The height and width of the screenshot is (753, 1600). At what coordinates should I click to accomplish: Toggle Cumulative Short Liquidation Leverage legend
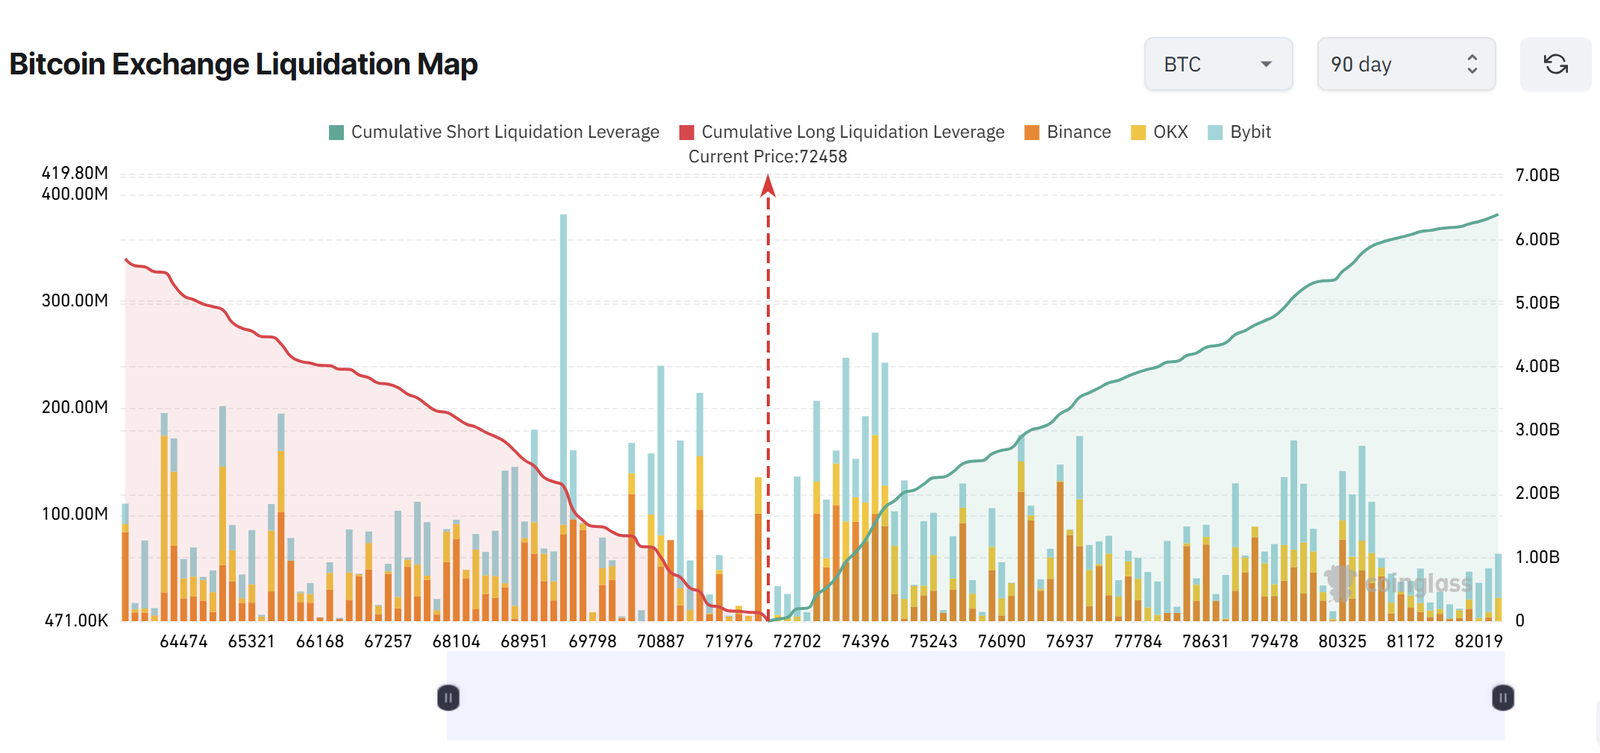(504, 132)
